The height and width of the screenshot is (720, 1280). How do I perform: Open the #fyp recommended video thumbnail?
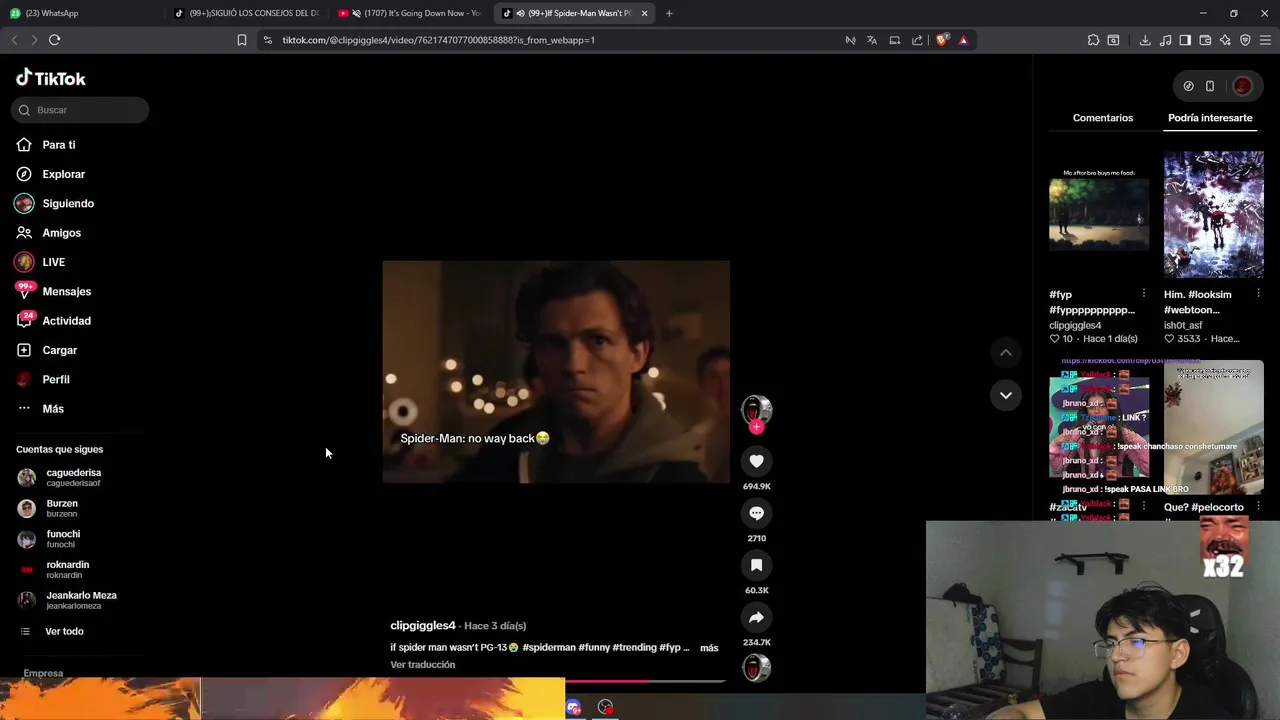(1099, 214)
